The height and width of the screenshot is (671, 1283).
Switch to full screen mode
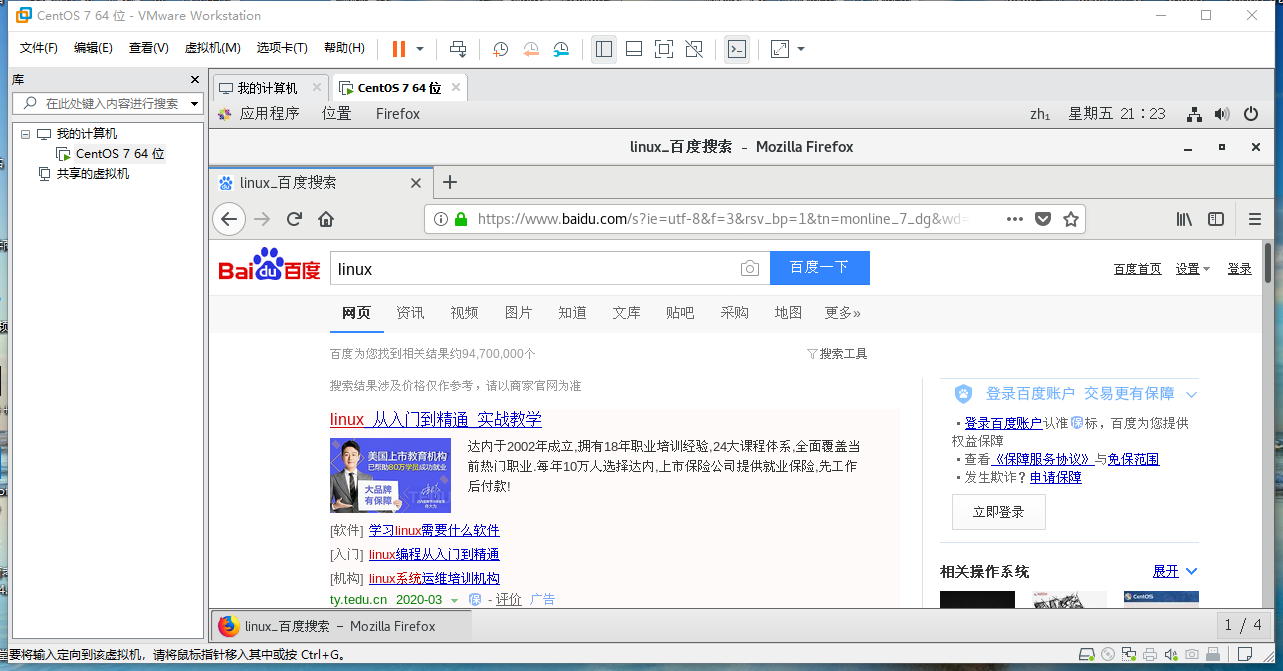(x=664, y=49)
